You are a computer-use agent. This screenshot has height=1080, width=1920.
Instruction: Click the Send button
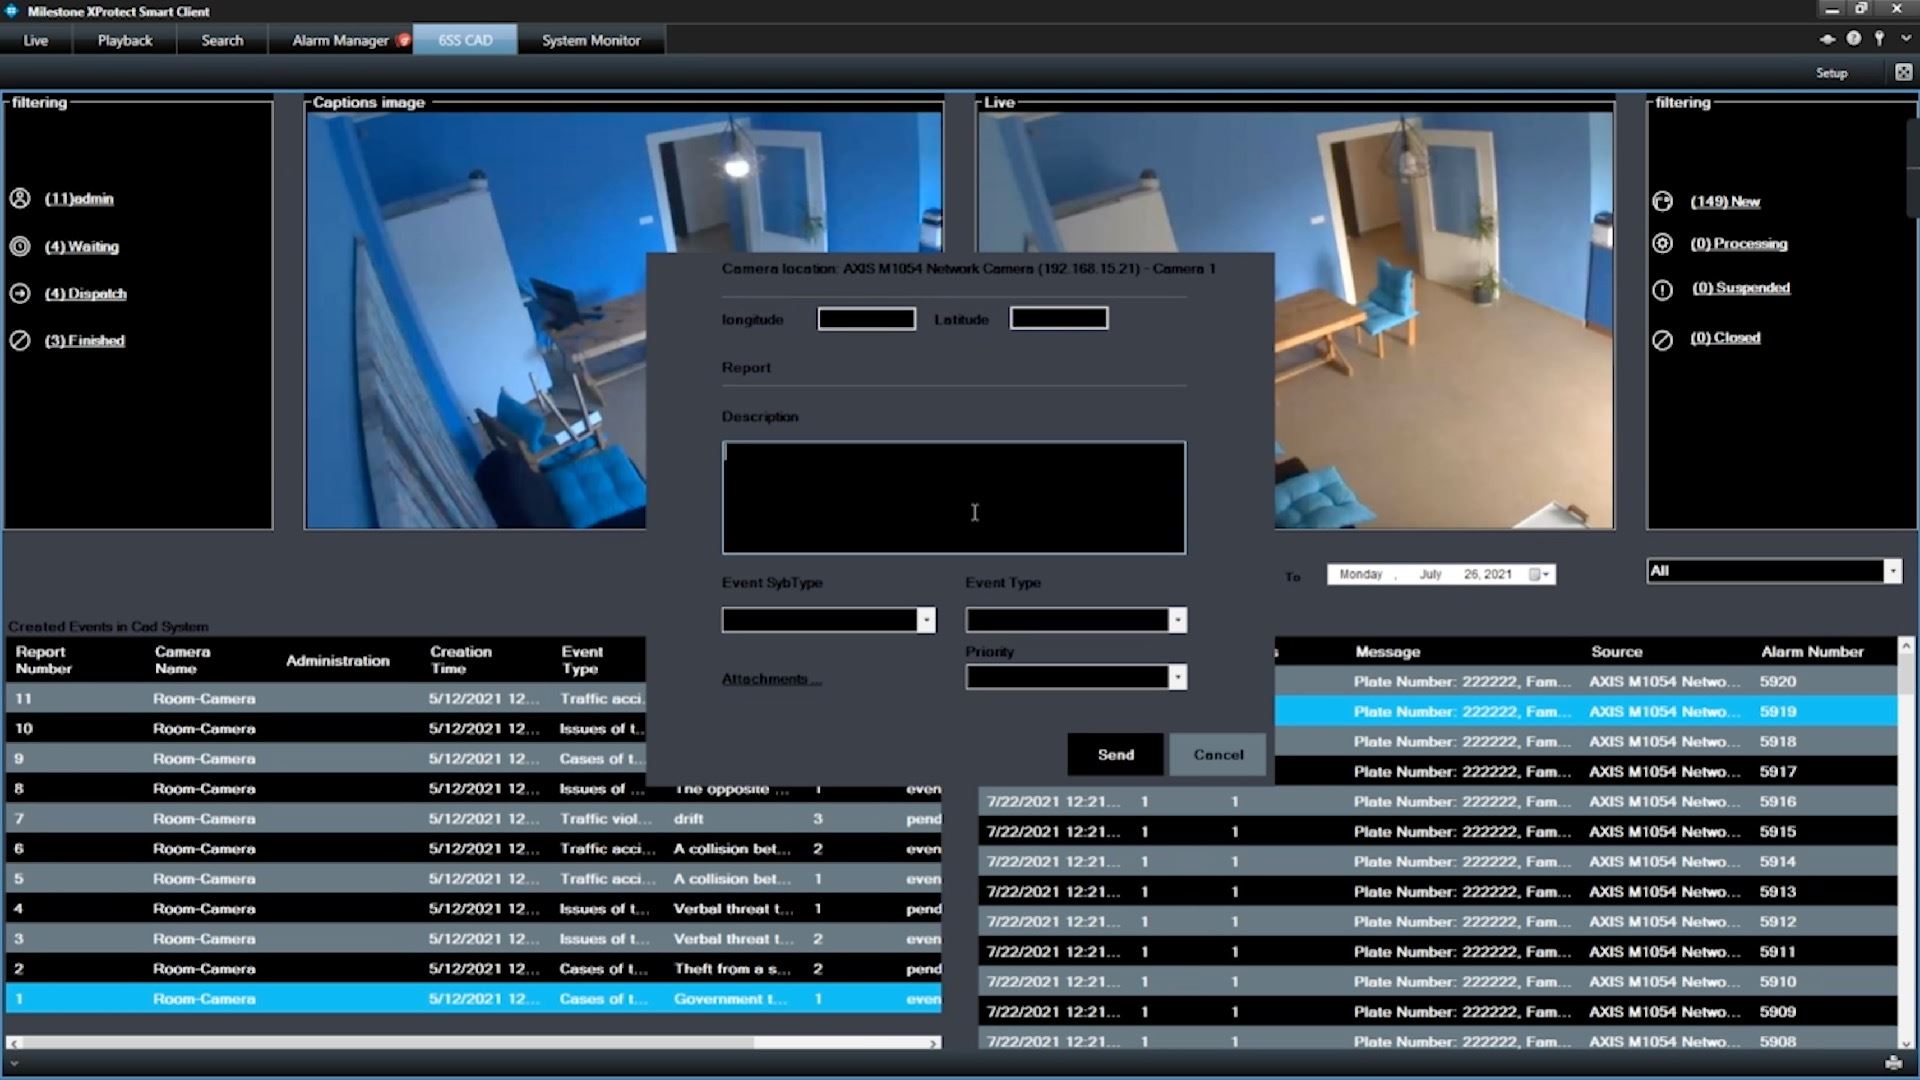coord(1115,754)
